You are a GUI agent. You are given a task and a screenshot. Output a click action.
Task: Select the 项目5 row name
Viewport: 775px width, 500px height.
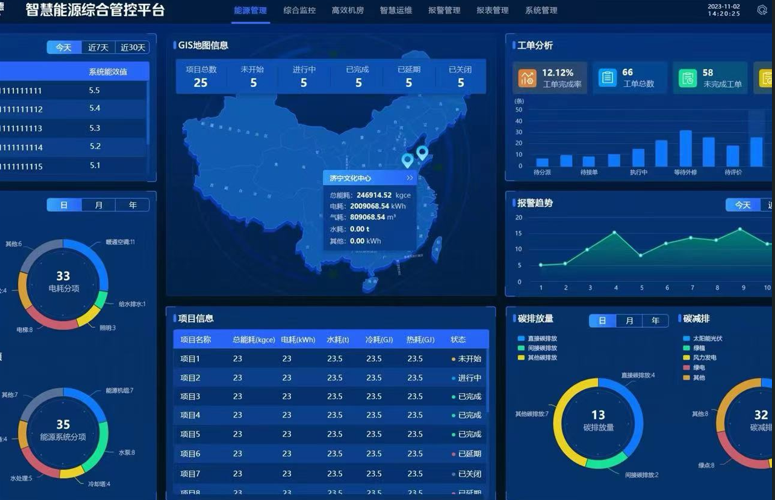(x=190, y=434)
